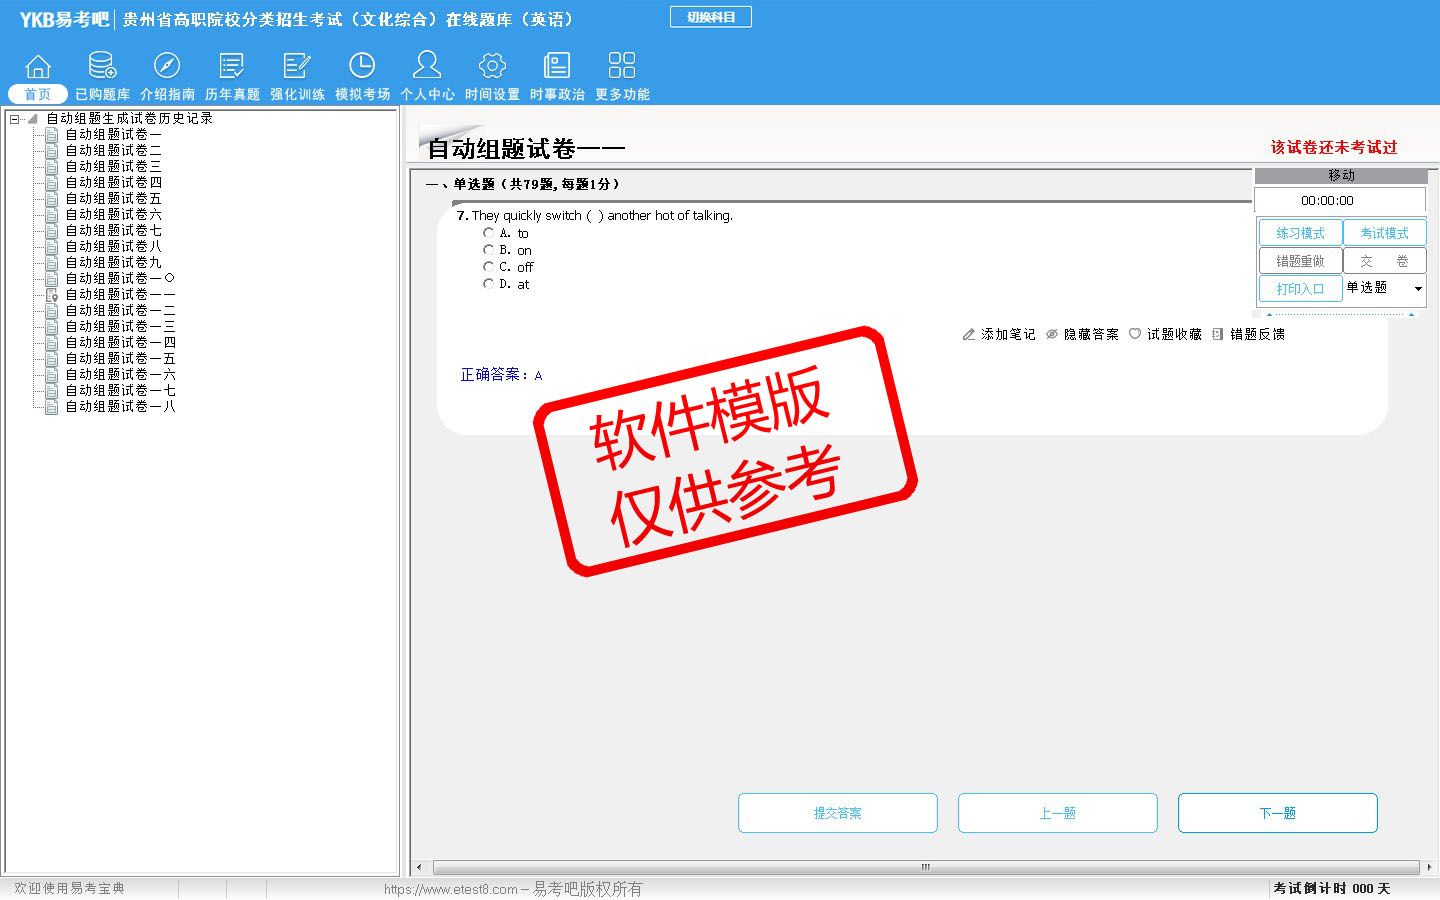Open the 已购题库 database icon
Screen dimensions: 1440x900
pos(102,66)
